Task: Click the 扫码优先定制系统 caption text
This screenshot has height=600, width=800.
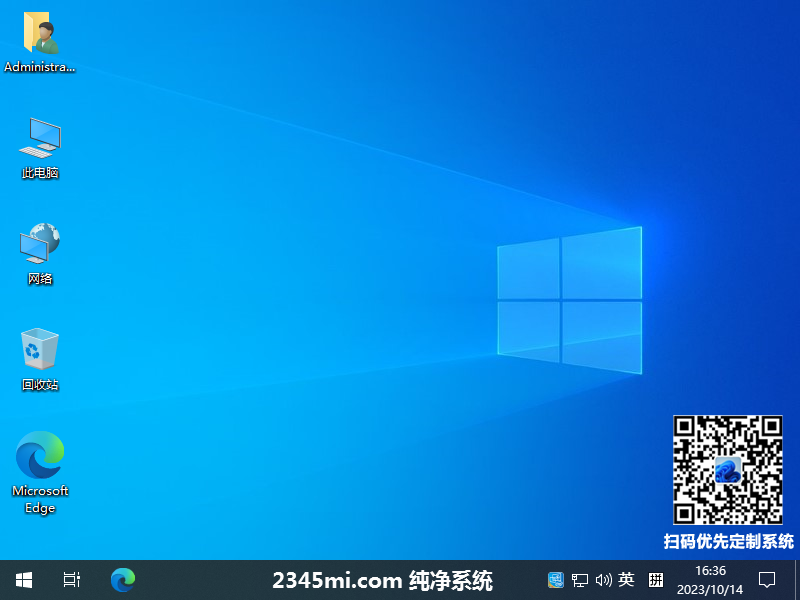Action: (x=728, y=541)
